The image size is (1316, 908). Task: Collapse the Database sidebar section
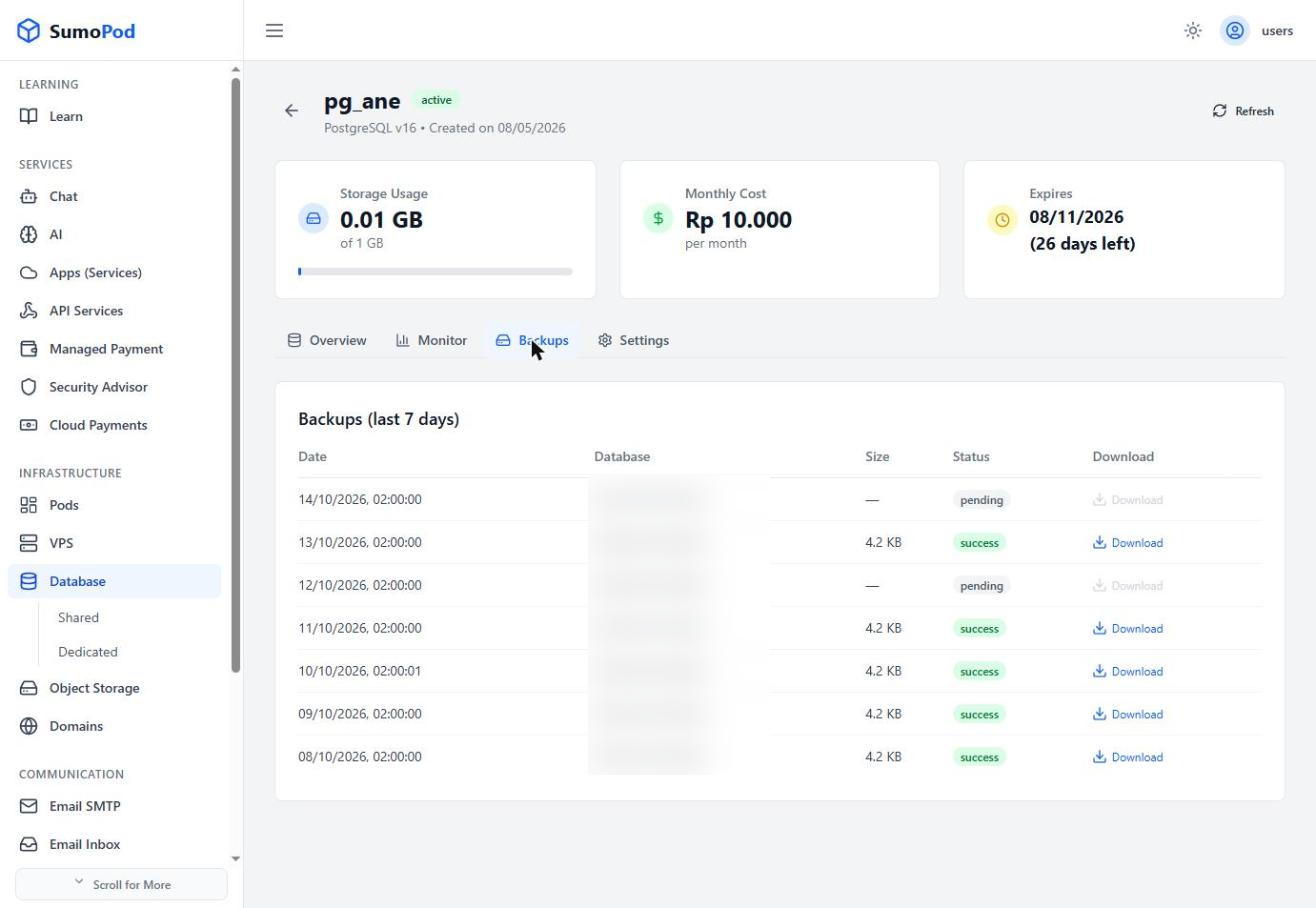[114, 582]
